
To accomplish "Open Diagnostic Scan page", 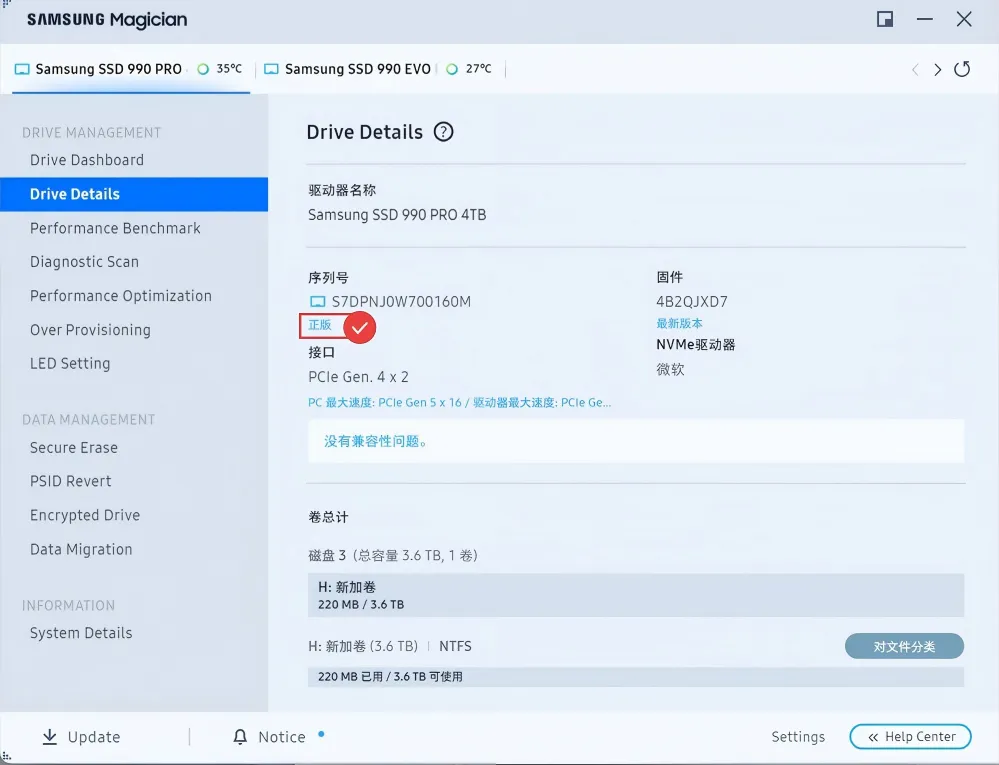I will 84,262.
